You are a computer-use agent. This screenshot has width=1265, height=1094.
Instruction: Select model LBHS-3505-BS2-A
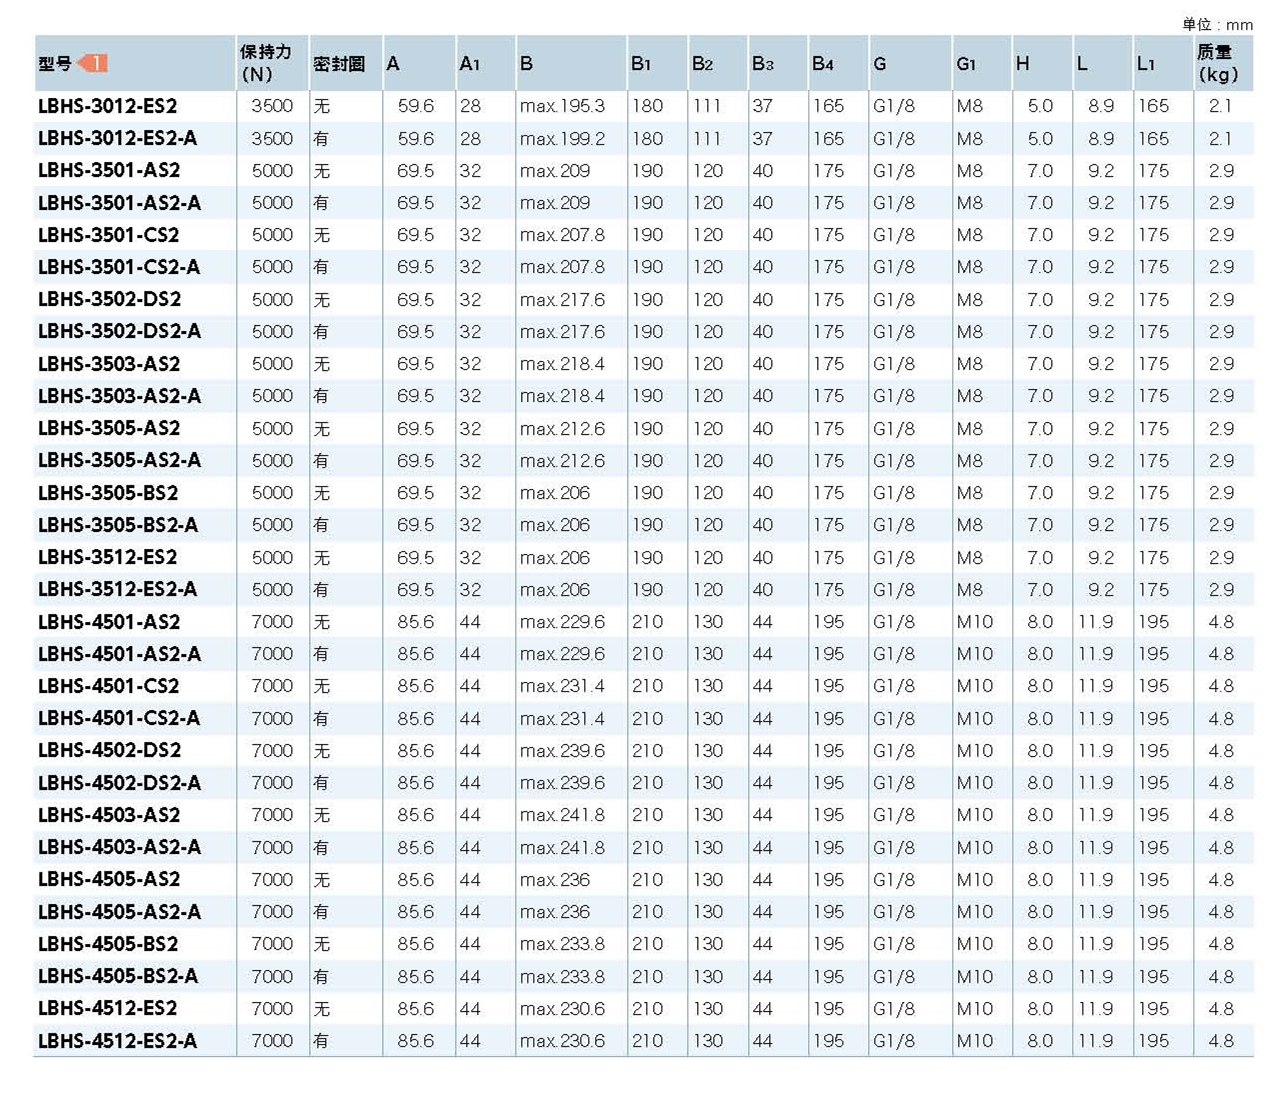click(x=118, y=525)
